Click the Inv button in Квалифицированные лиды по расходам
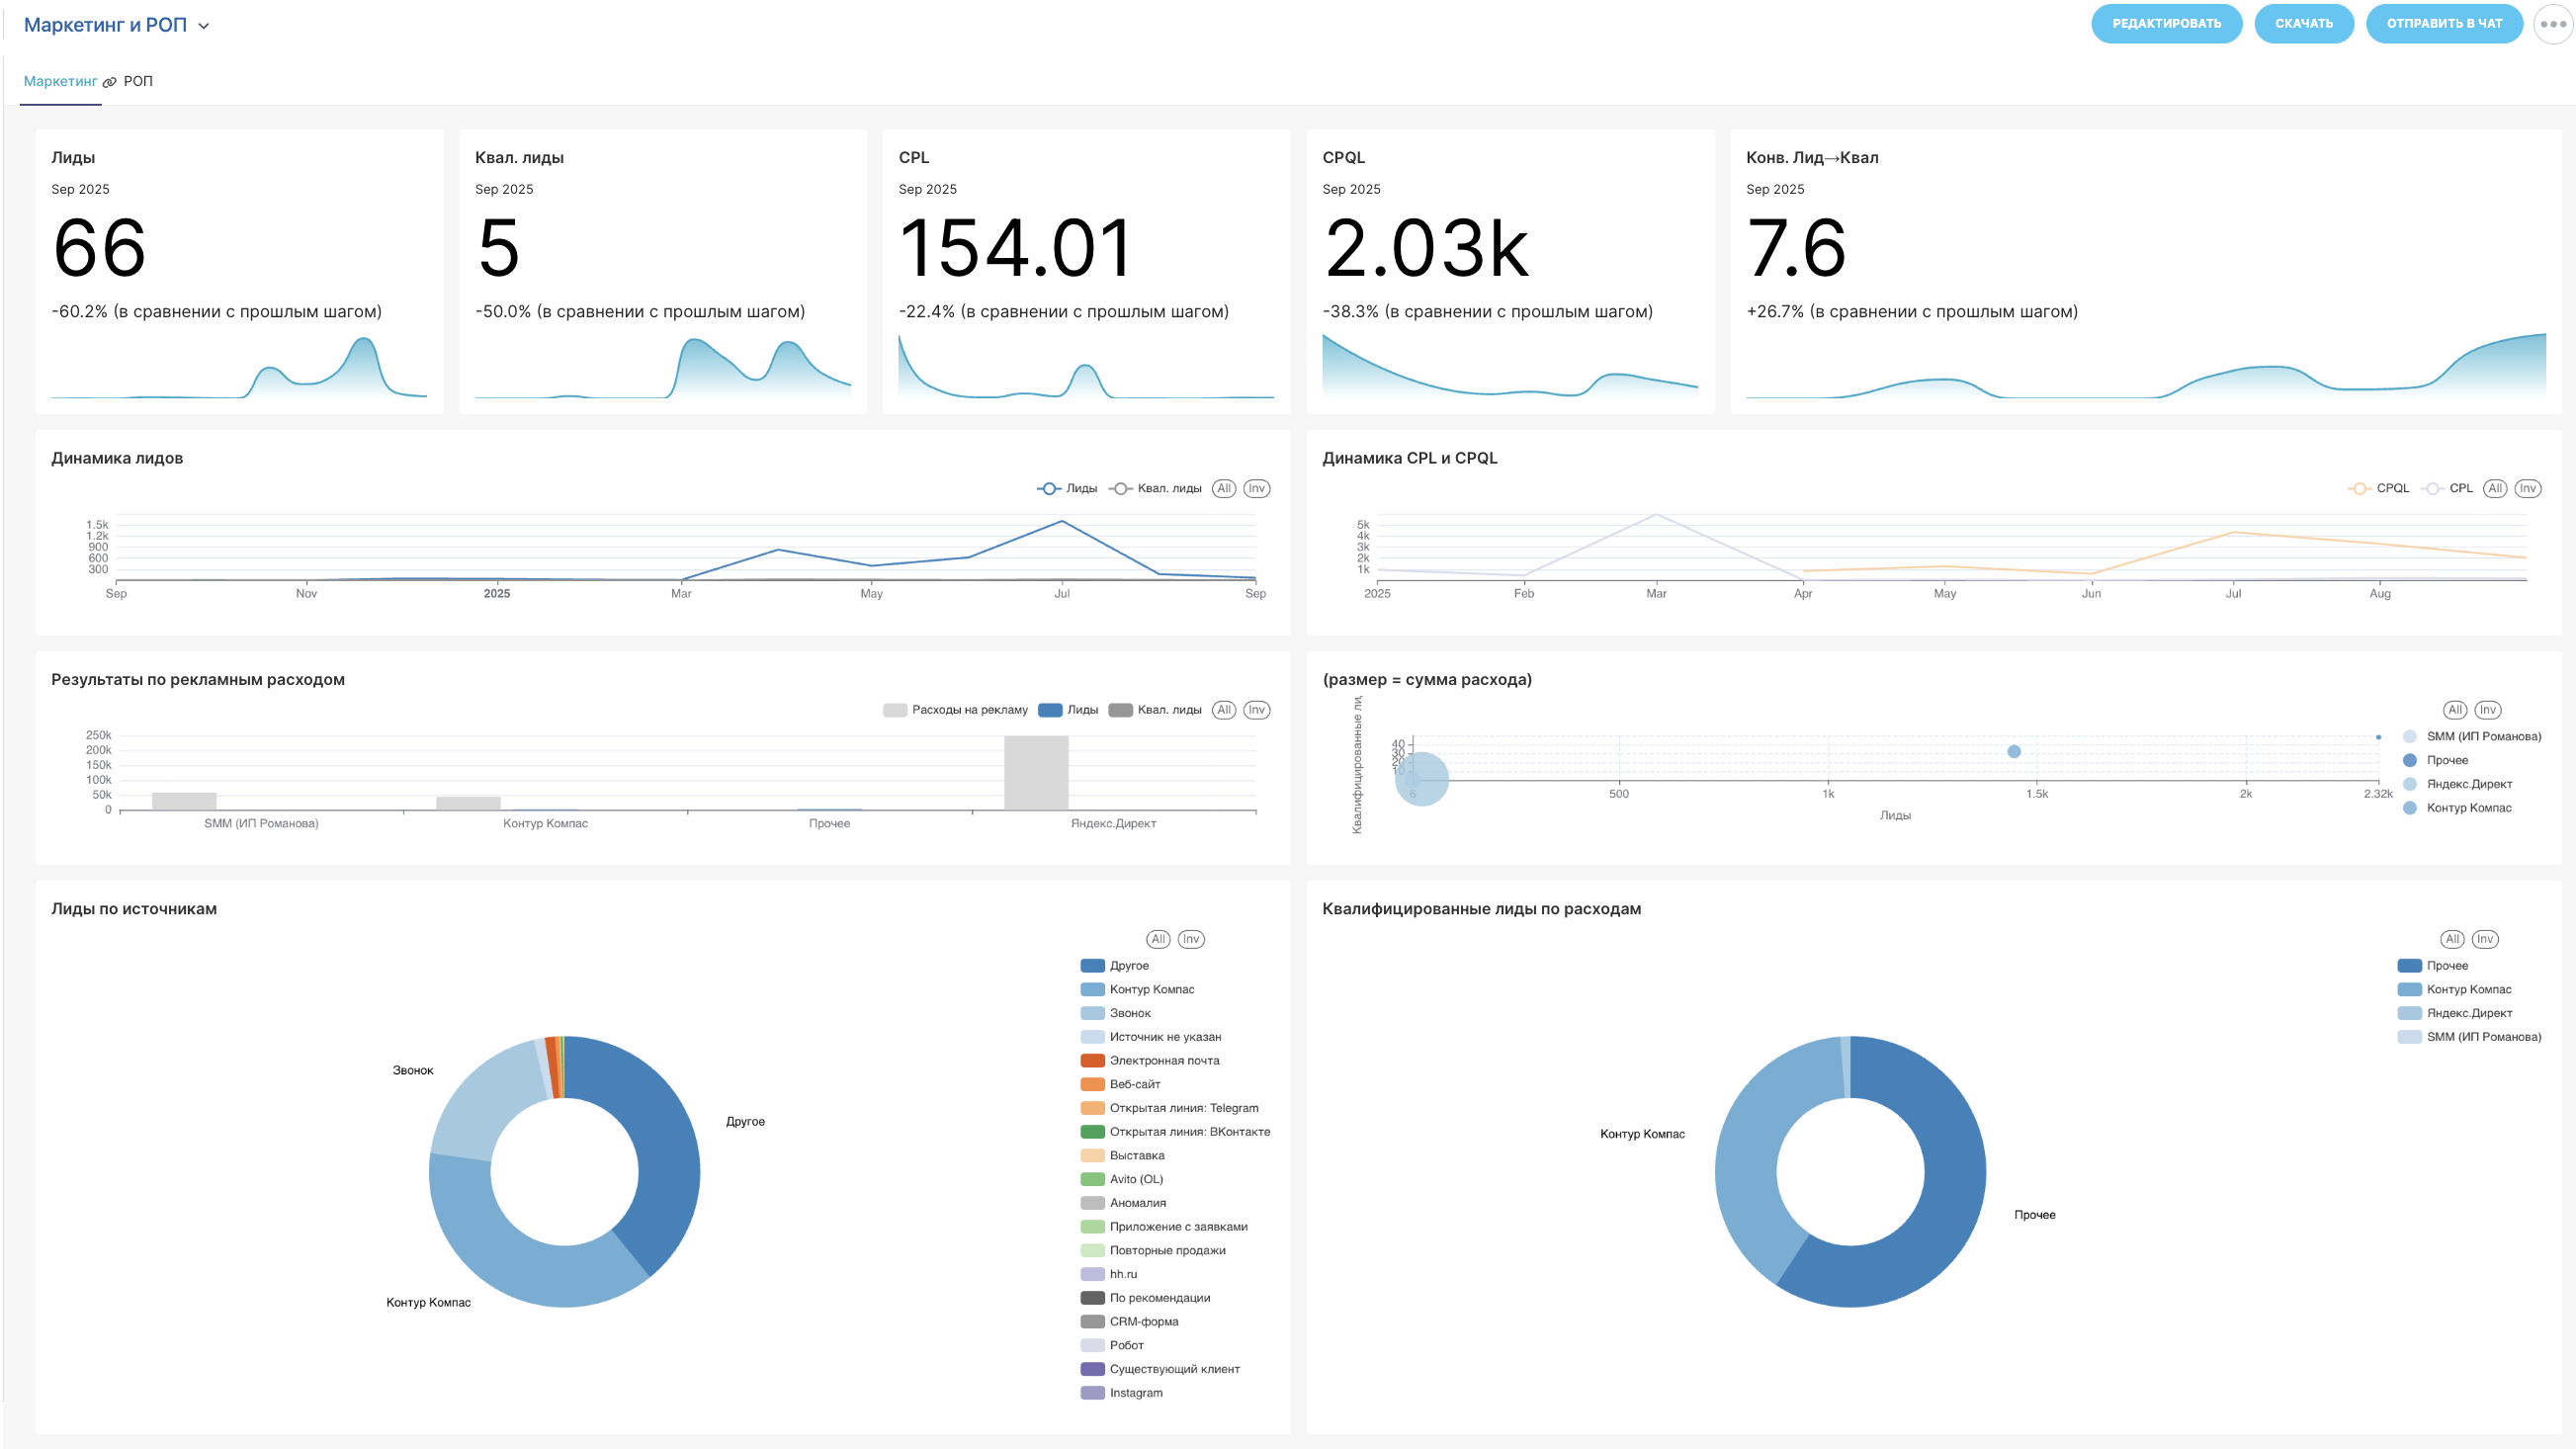 coord(2485,939)
